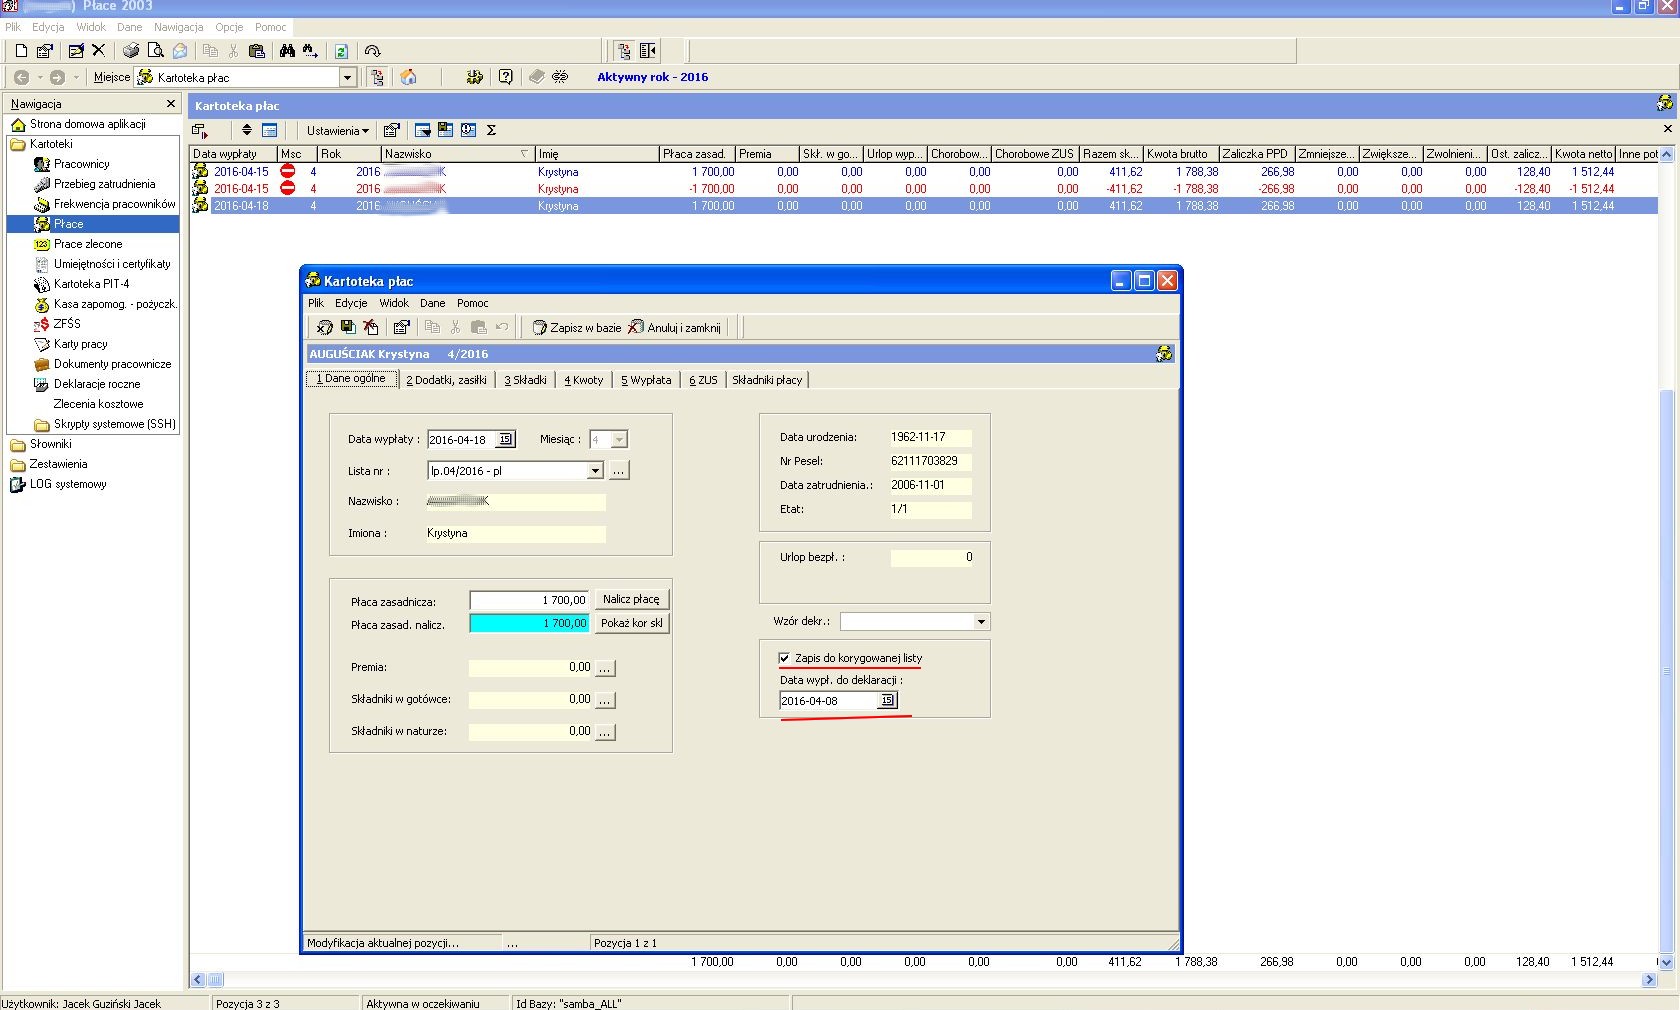Click the cyan Płaca zasad. nalicz. field
Viewport: 1680px width, 1010px height.
click(x=529, y=623)
